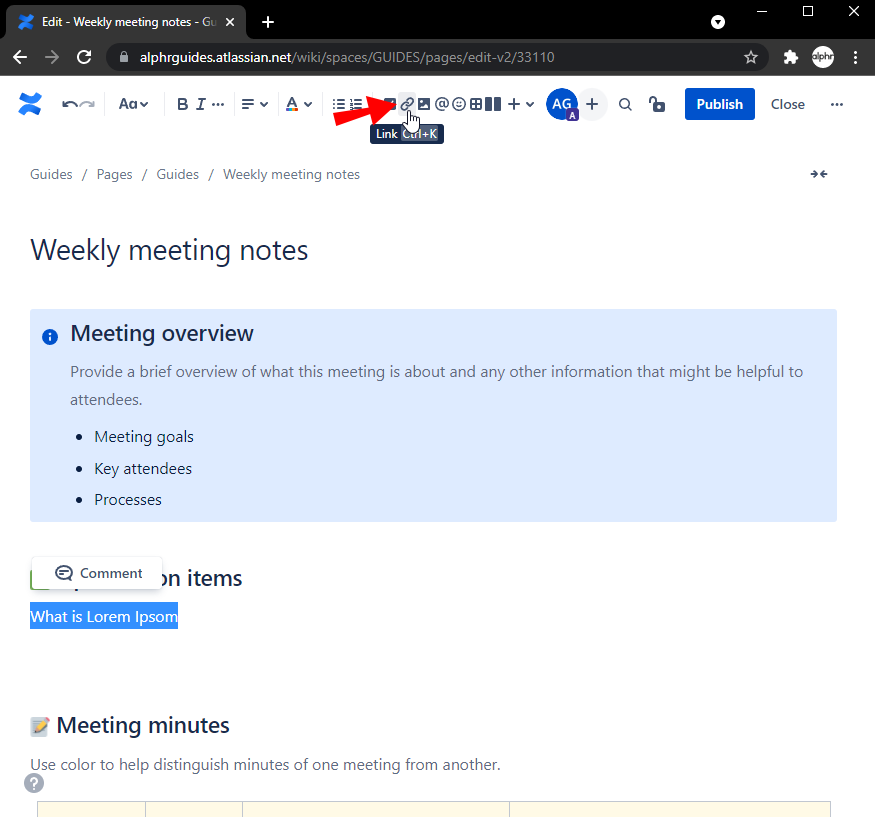Open the help question mark button
The height and width of the screenshot is (817, 875).
pos(34,783)
